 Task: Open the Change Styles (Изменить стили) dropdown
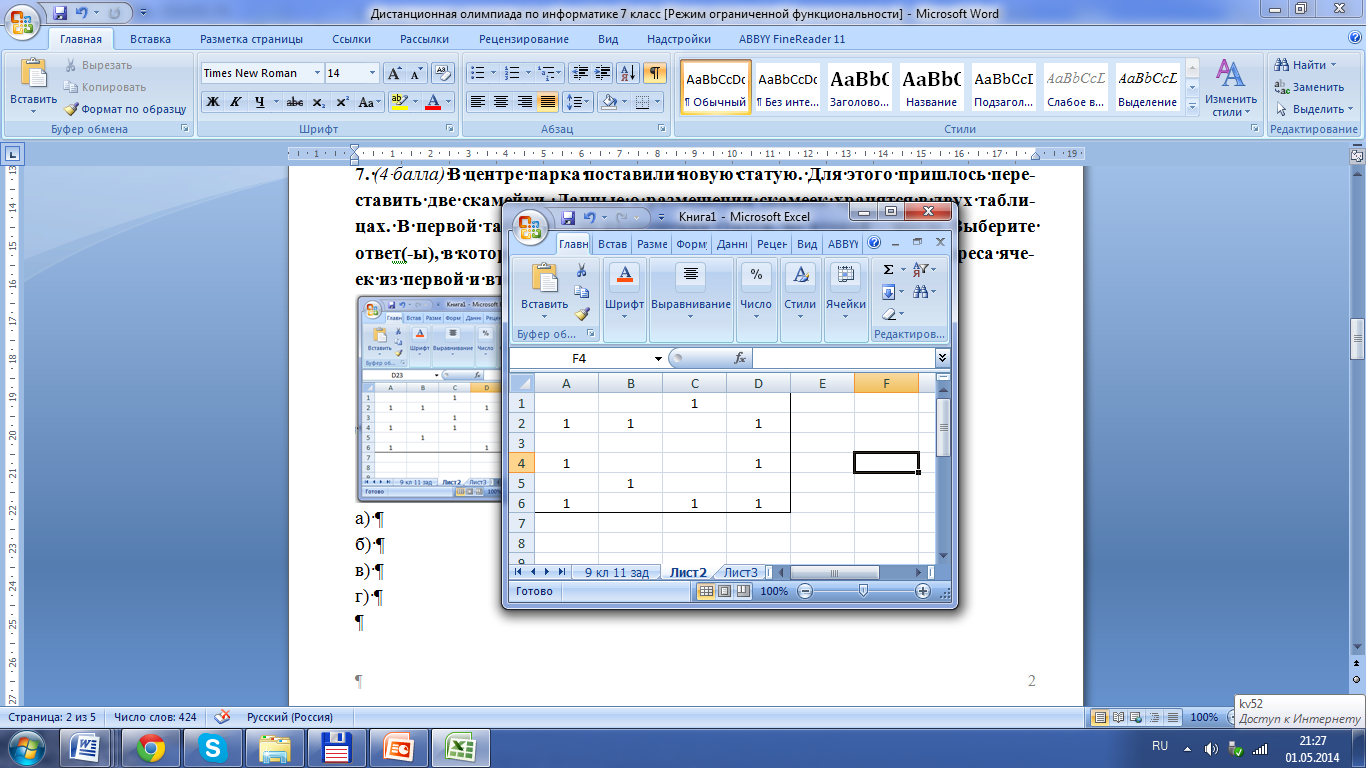click(1231, 88)
